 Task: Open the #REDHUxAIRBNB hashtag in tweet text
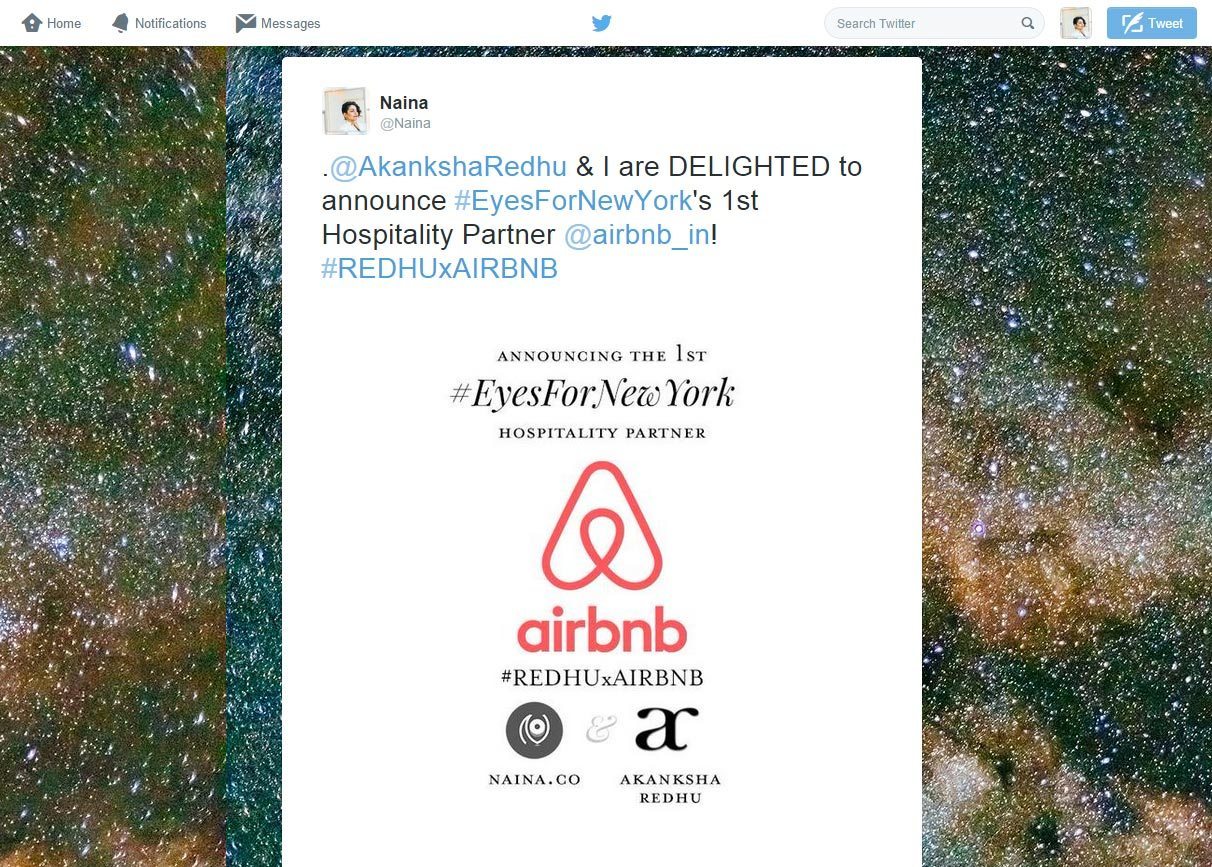click(440, 269)
